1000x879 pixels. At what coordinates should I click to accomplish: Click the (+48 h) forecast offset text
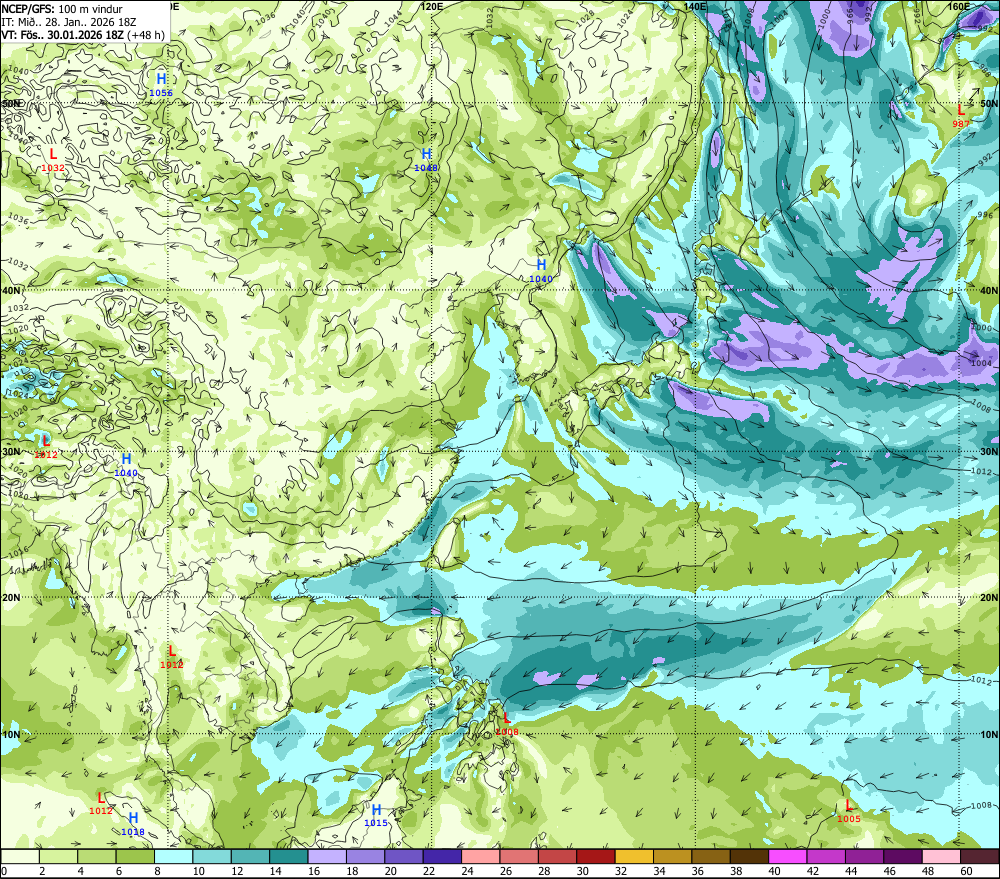pyautogui.click(x=146, y=35)
